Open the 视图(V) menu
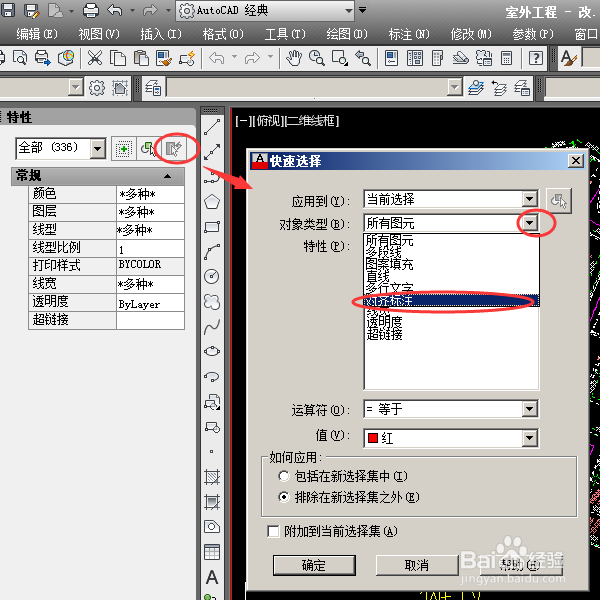Screen dimensions: 600x600 coord(99,34)
